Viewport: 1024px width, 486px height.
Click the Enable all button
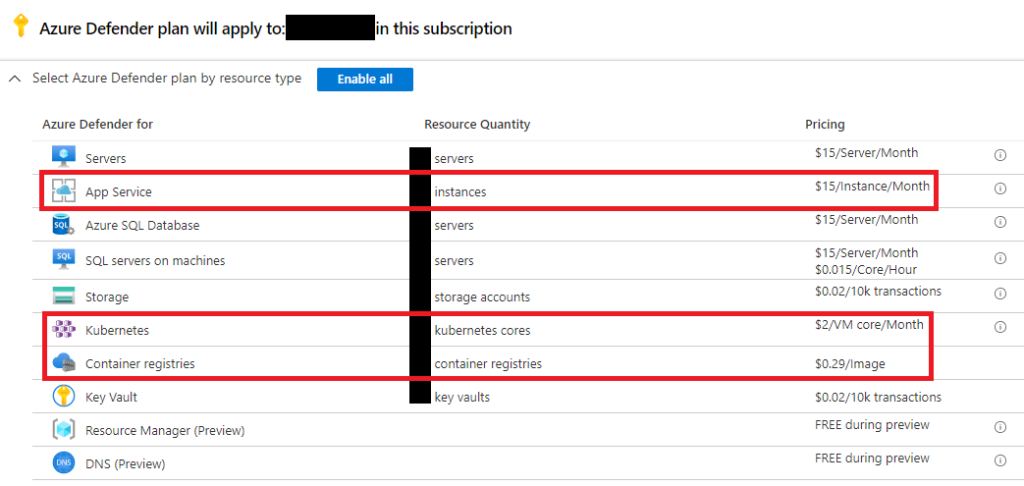pos(365,79)
